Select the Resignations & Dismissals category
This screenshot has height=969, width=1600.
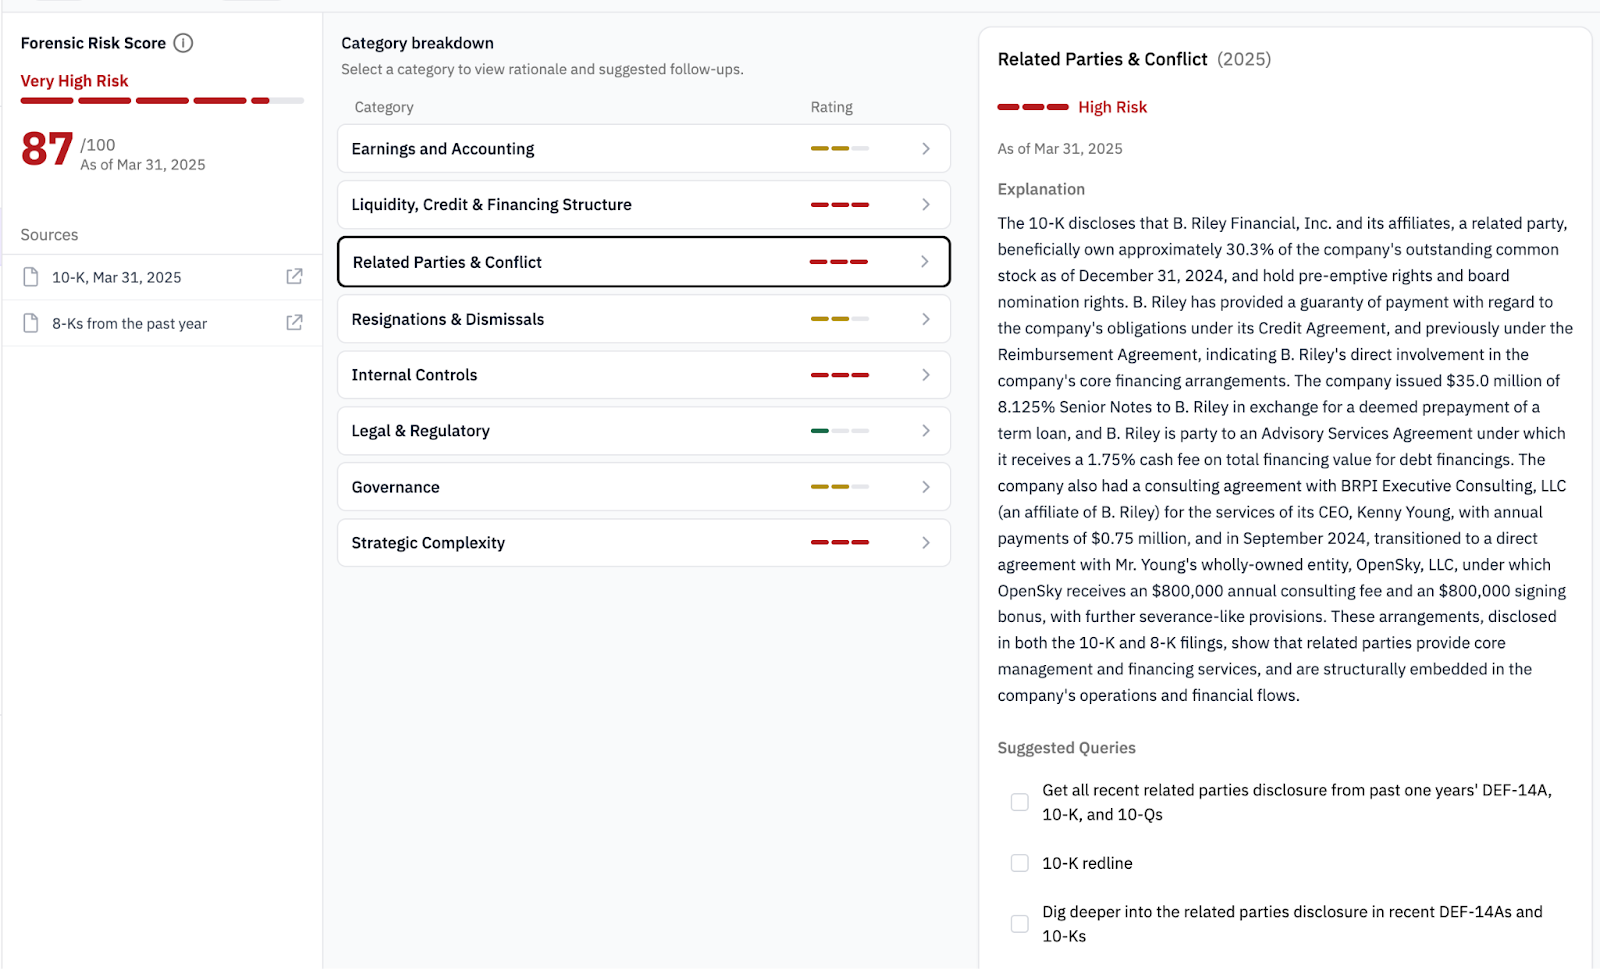pyautogui.click(x=448, y=319)
